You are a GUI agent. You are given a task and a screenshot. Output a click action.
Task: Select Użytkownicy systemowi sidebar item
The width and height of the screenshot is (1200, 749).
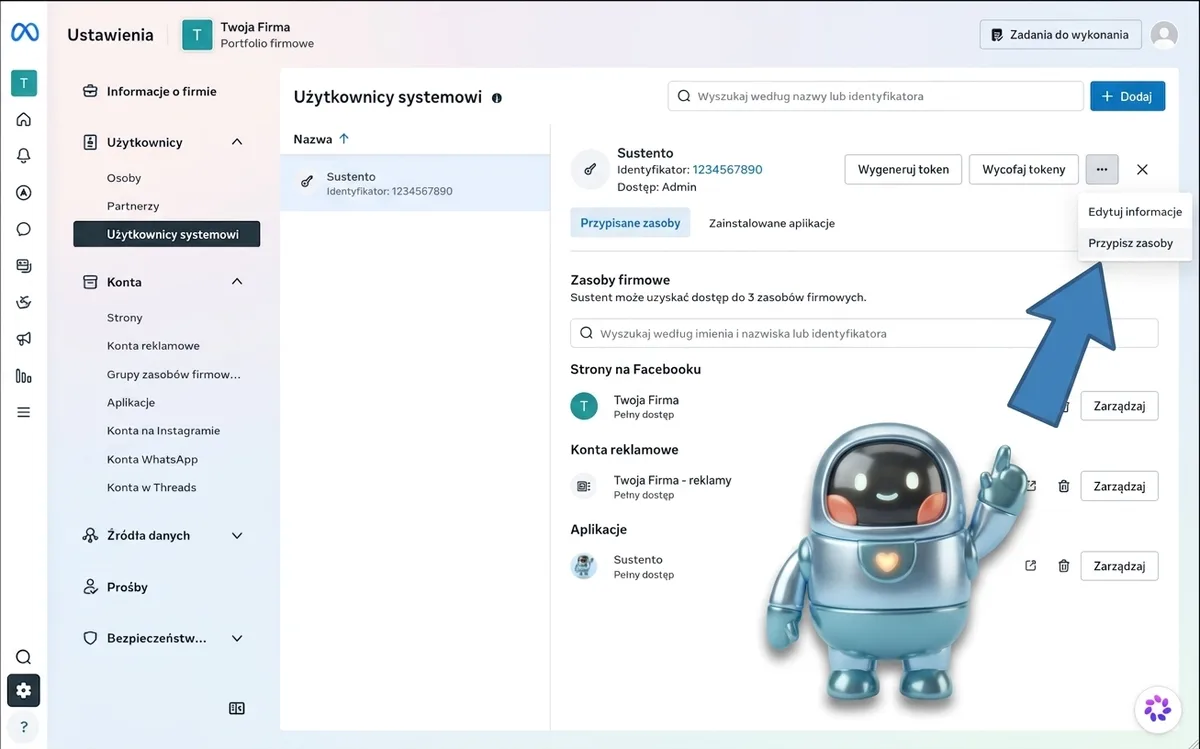(167, 234)
